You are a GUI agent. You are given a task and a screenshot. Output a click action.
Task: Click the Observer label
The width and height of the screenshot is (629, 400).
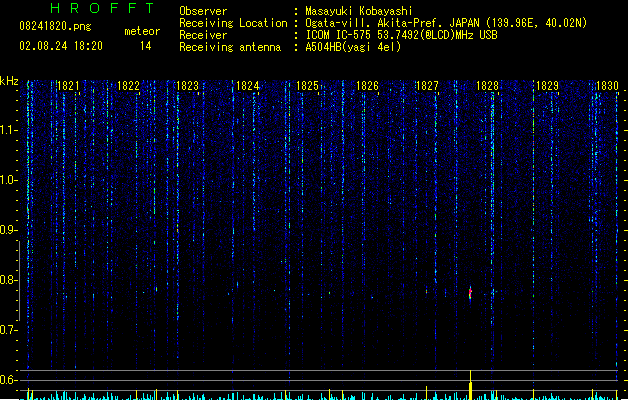pyautogui.click(x=203, y=11)
